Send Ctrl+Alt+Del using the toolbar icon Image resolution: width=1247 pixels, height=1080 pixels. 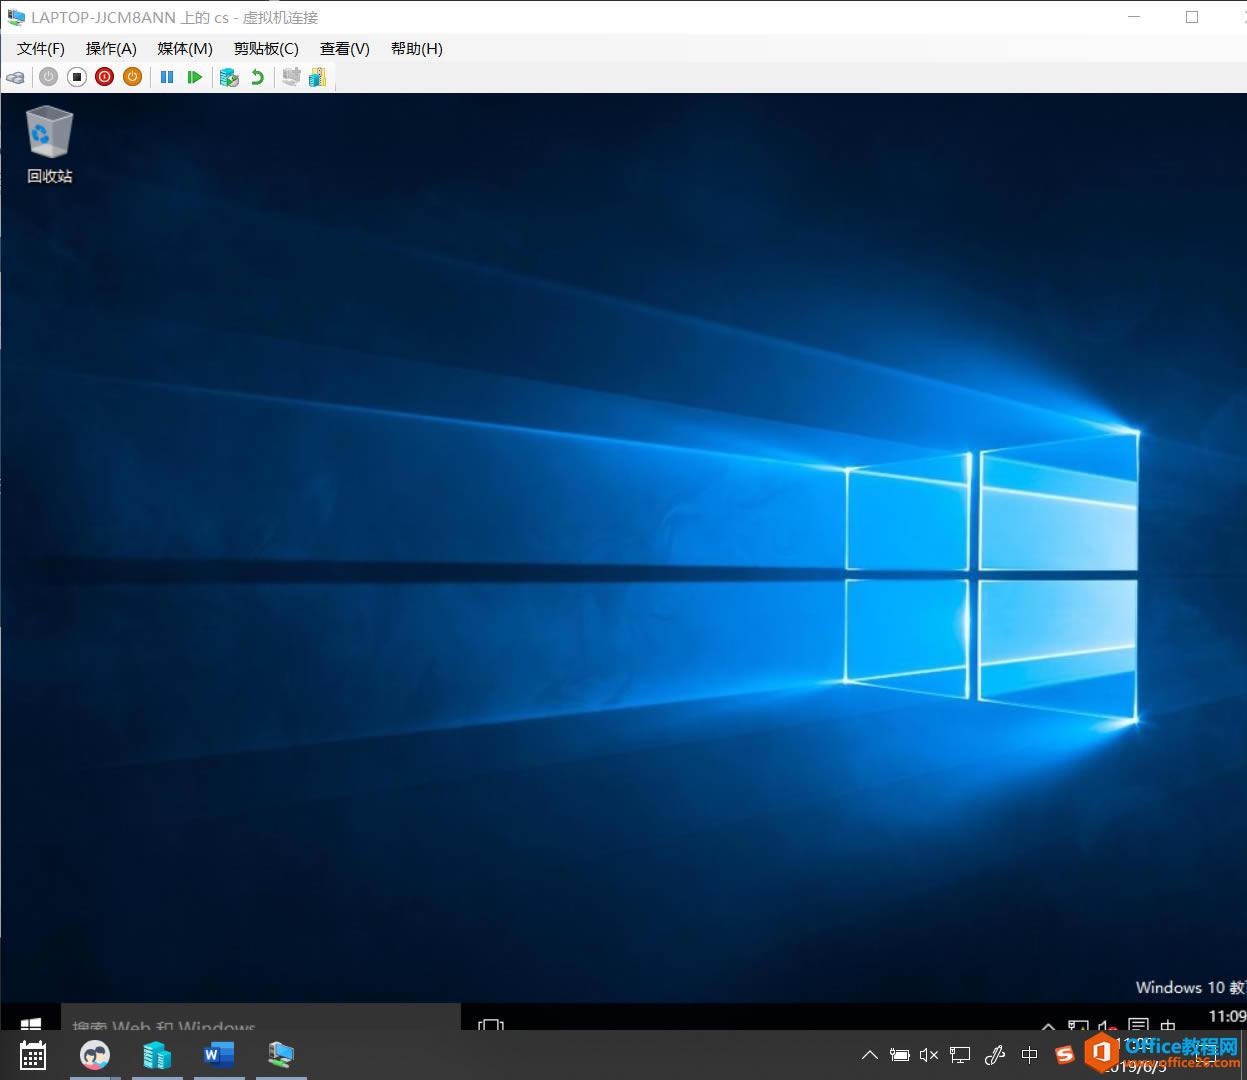click(x=15, y=77)
